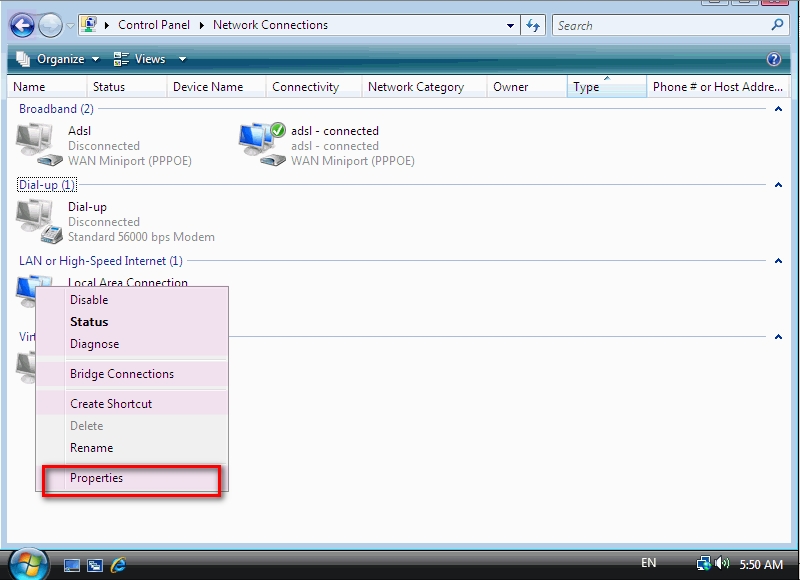Select the connected adsl connection icon
Image resolution: width=800 pixels, height=580 pixels.
coord(261,145)
